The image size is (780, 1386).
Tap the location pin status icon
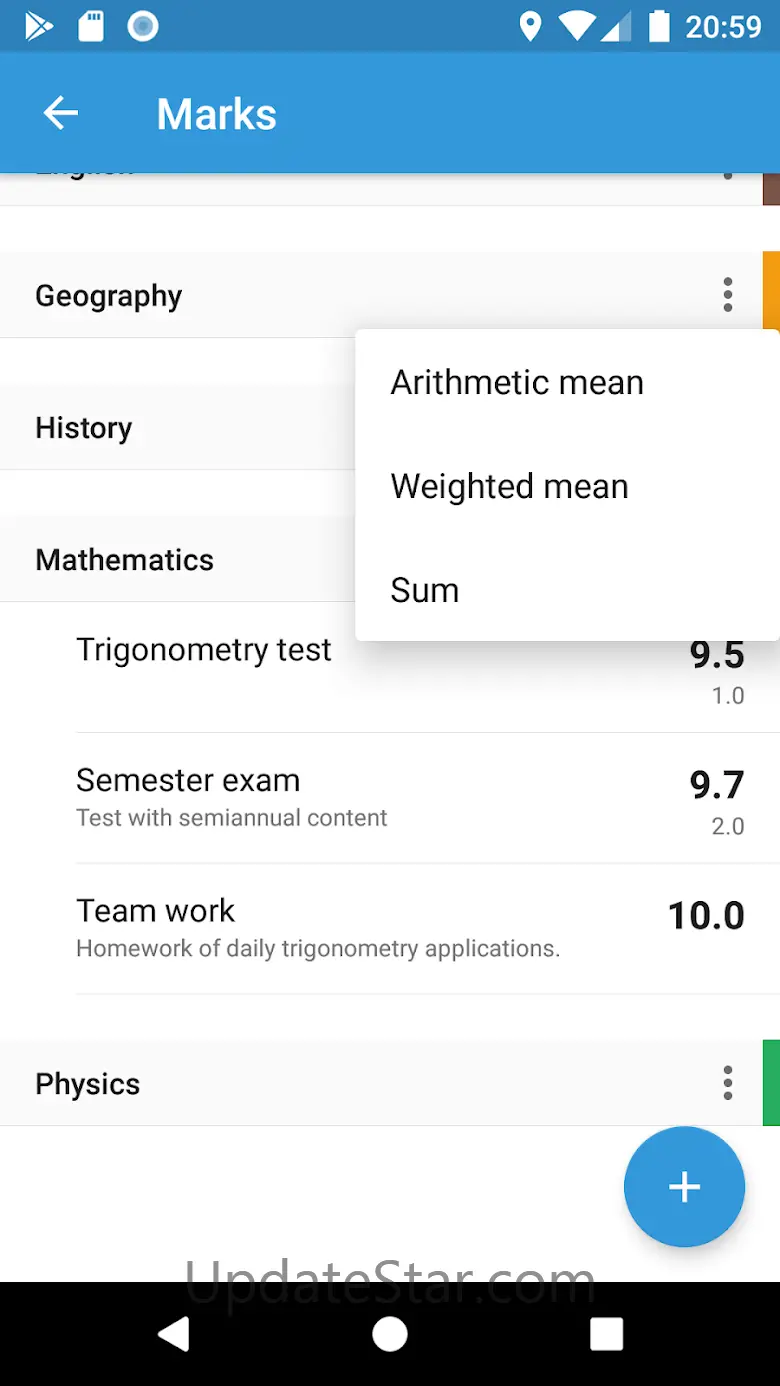coord(530,27)
